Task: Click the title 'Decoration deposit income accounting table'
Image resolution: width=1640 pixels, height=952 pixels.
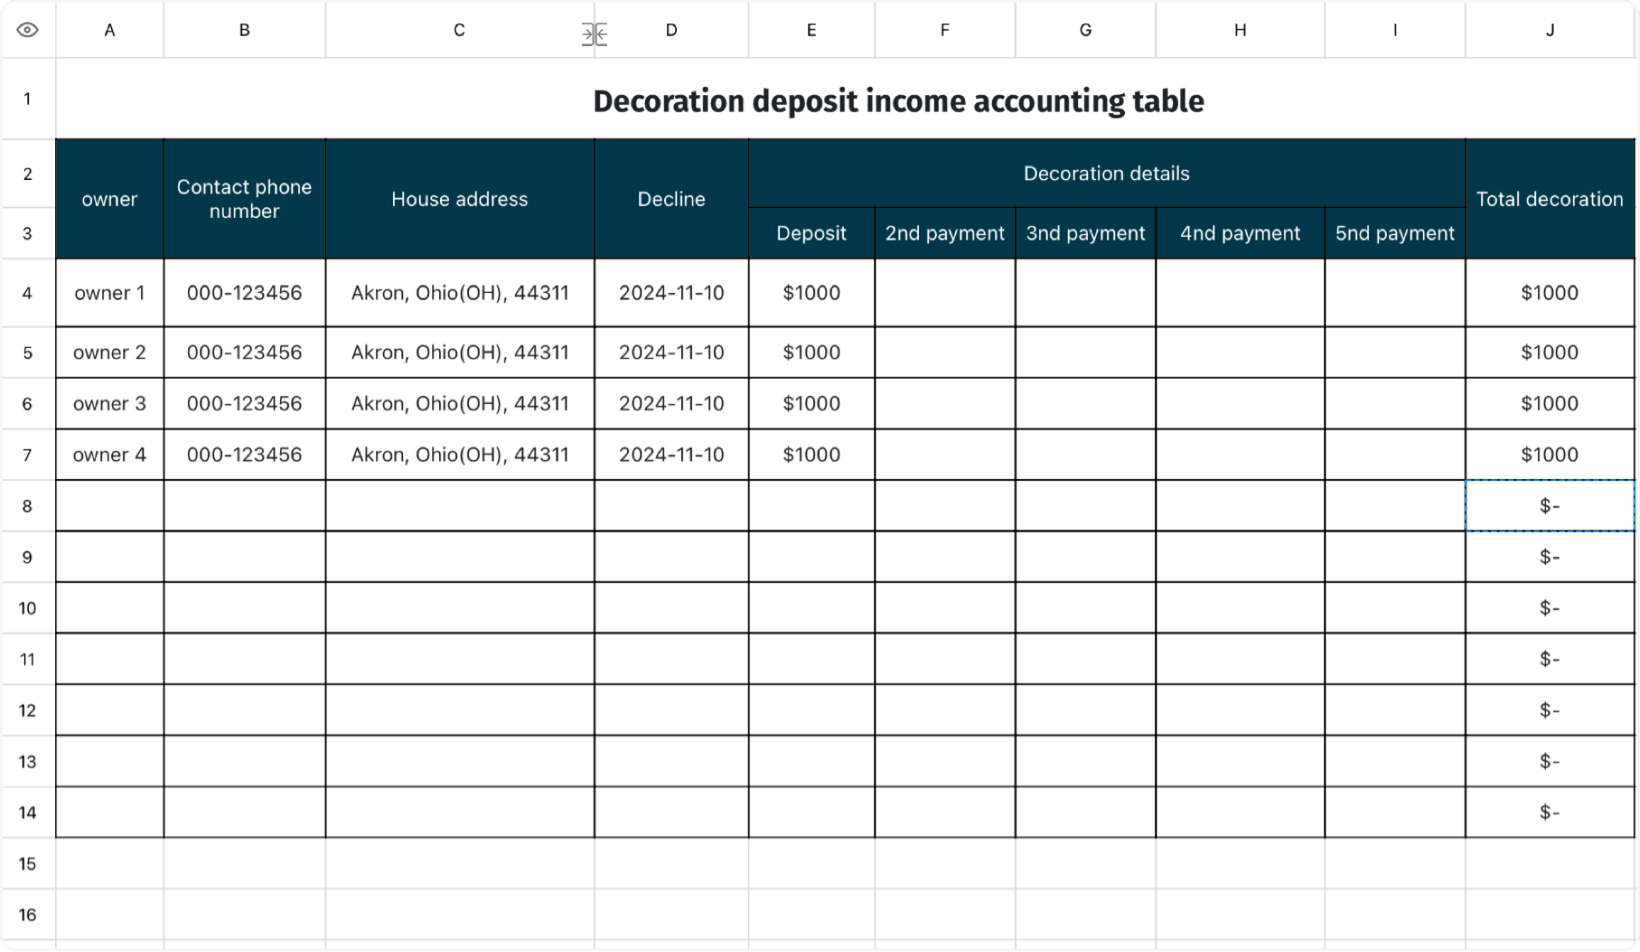Action: point(898,101)
